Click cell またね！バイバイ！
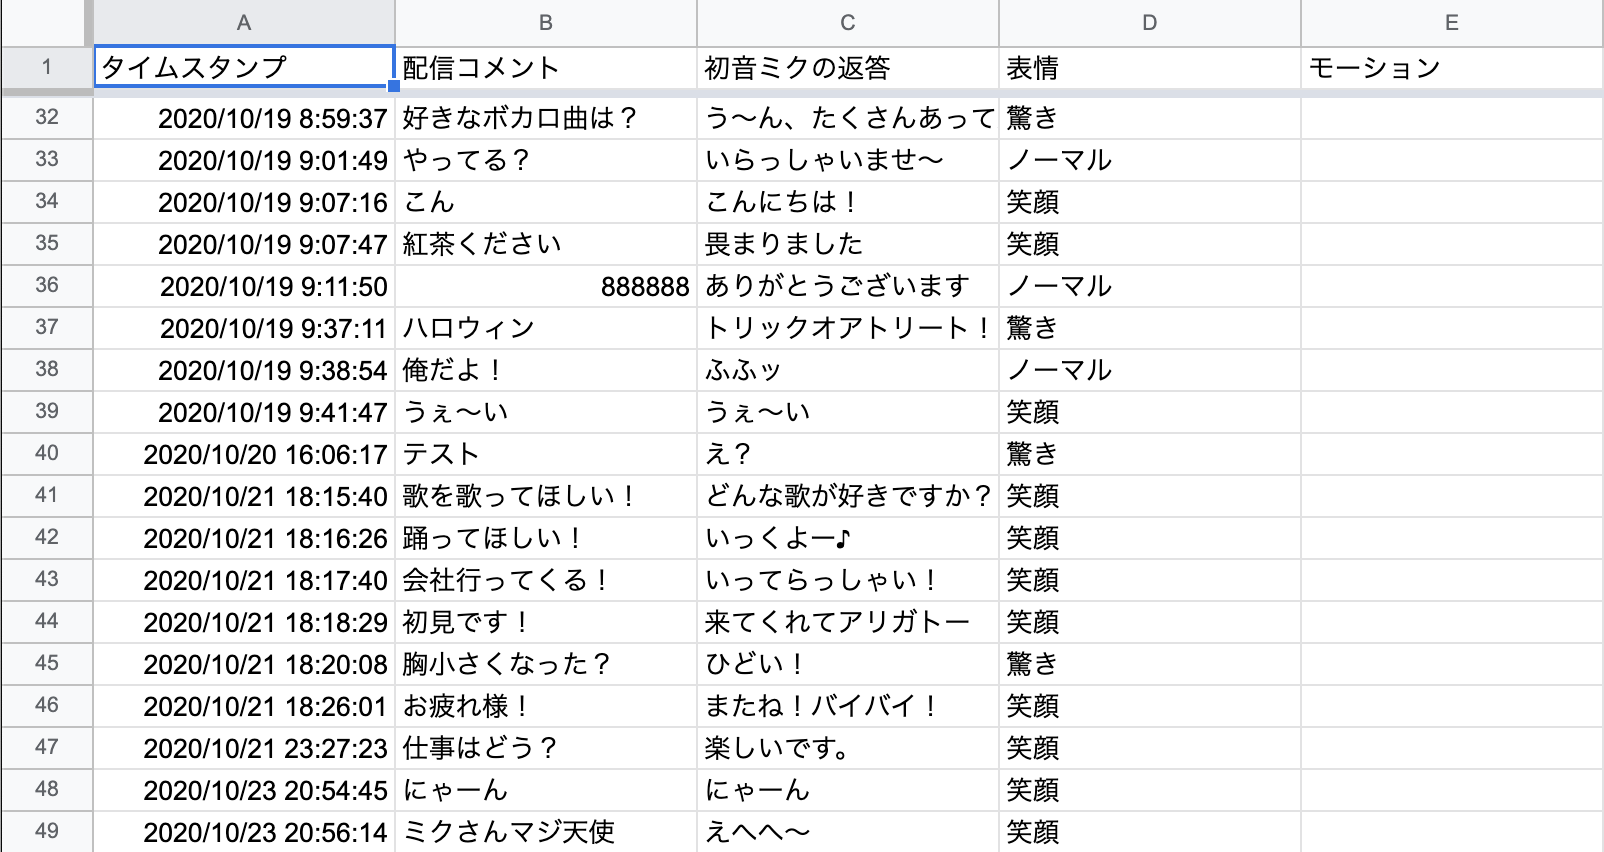The width and height of the screenshot is (1604, 852). pos(848,706)
